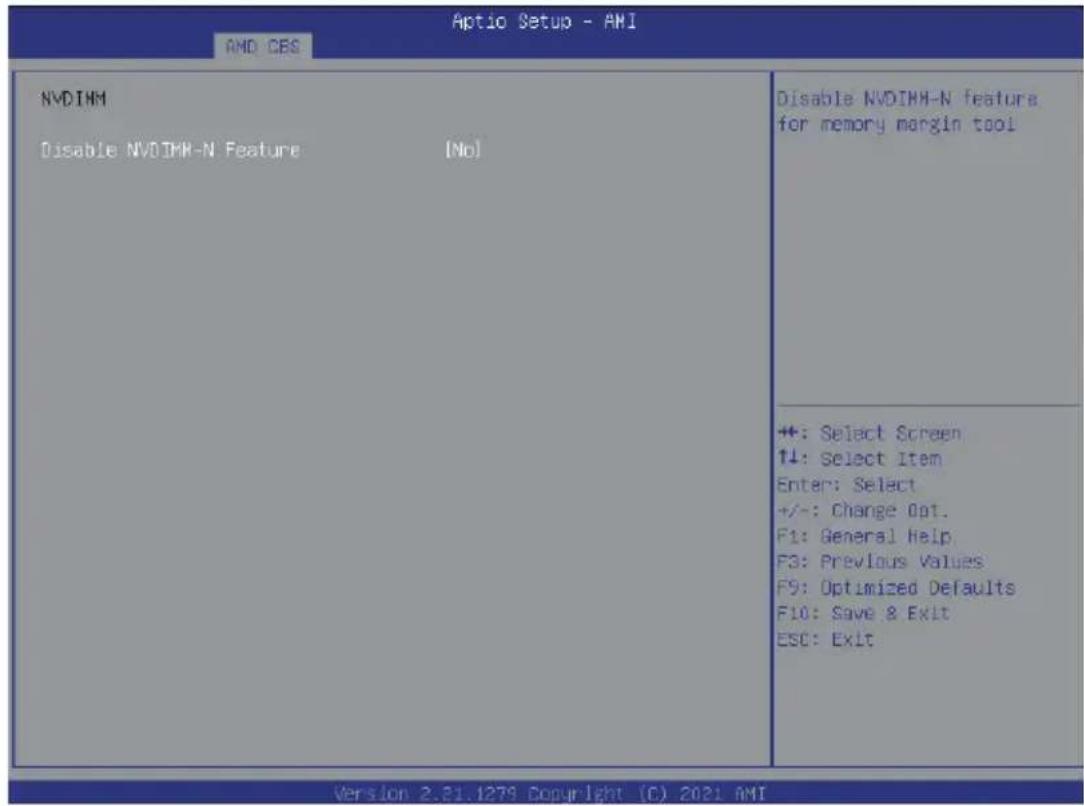Click the Select Screen key hint
The height and width of the screenshot is (806, 1084).
(x=869, y=433)
